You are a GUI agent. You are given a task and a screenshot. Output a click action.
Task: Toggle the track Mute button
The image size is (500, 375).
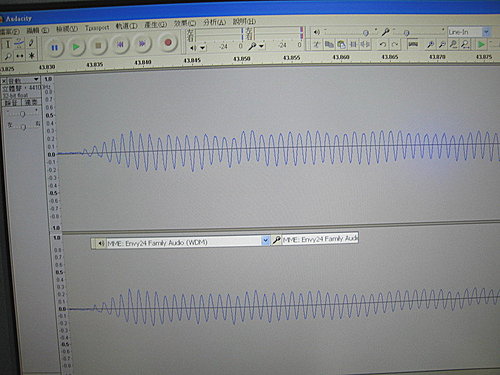tap(11, 103)
